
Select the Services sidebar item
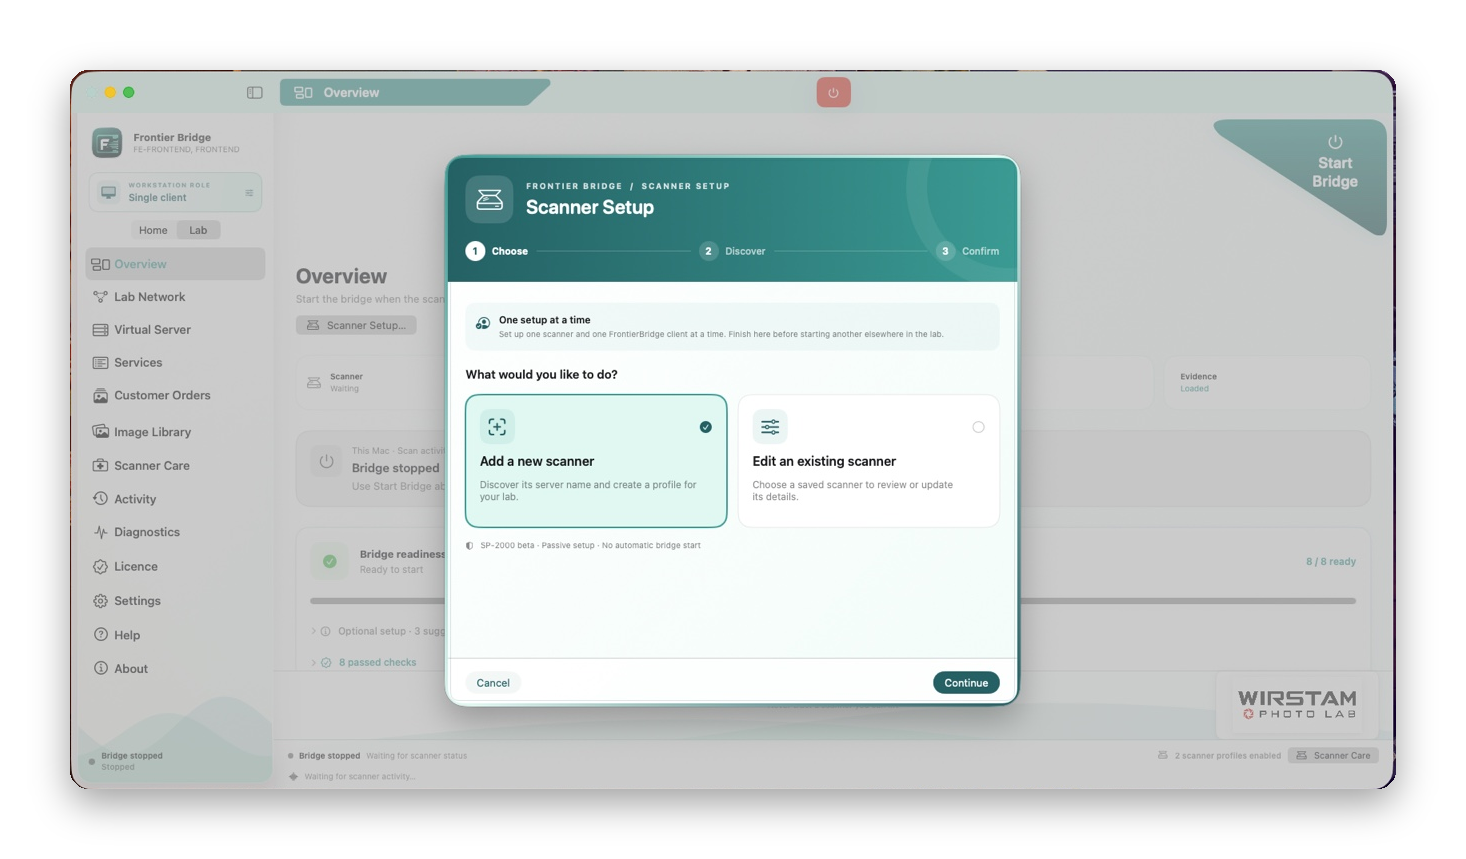(175, 363)
